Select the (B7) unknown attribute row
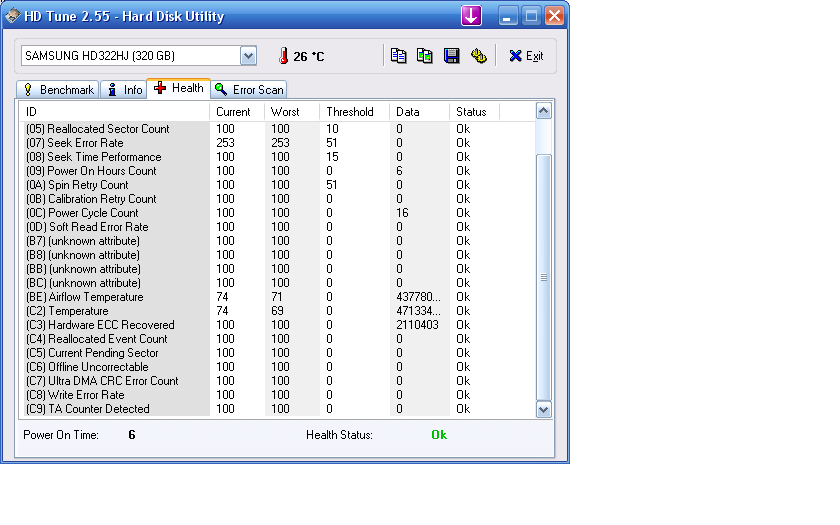This screenshot has height=525, width=840. tap(278, 241)
